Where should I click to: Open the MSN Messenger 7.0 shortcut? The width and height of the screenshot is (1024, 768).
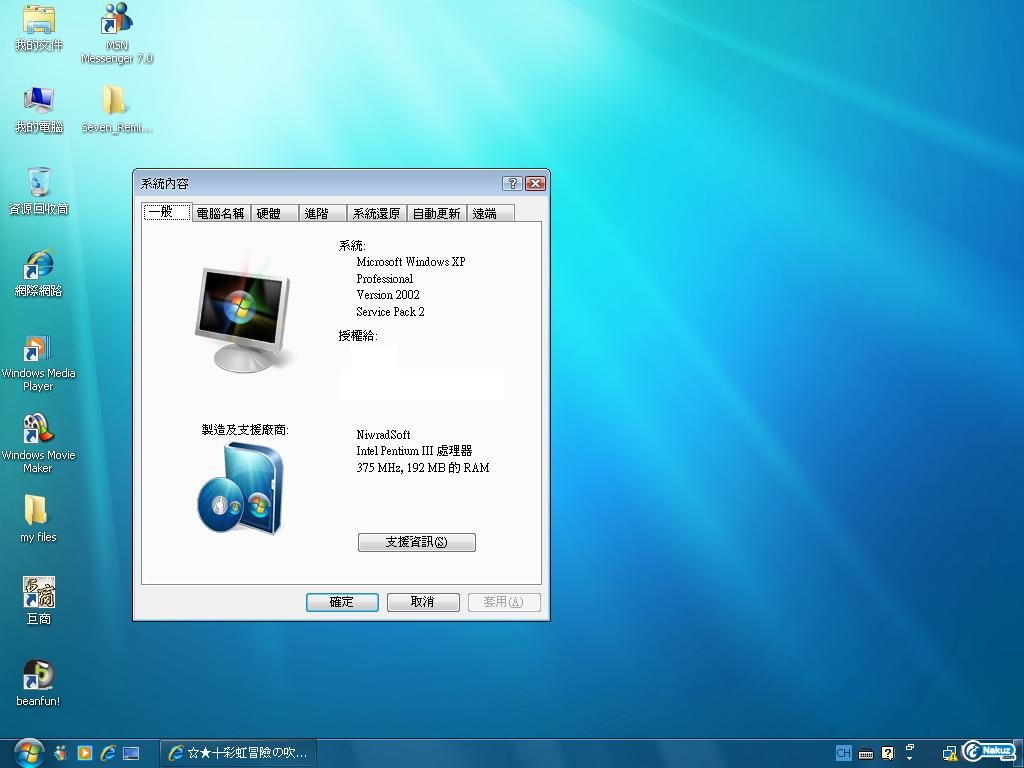117,33
